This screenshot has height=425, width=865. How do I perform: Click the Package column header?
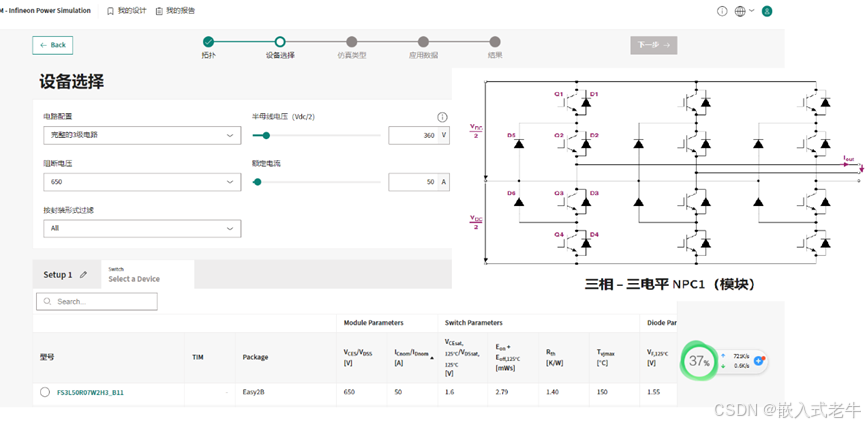[255, 357]
